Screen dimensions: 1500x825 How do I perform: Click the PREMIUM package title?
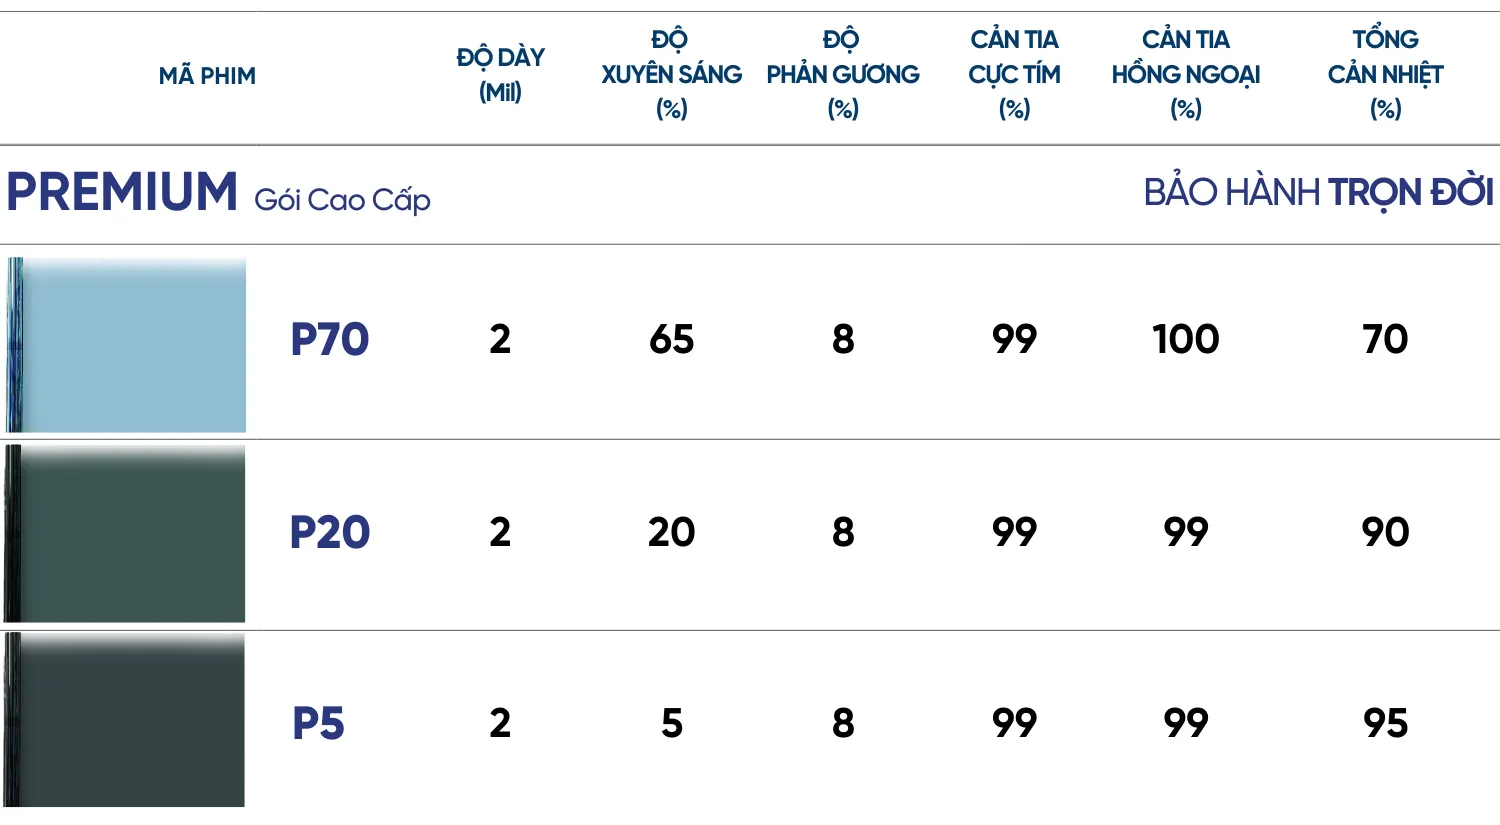click(x=122, y=192)
